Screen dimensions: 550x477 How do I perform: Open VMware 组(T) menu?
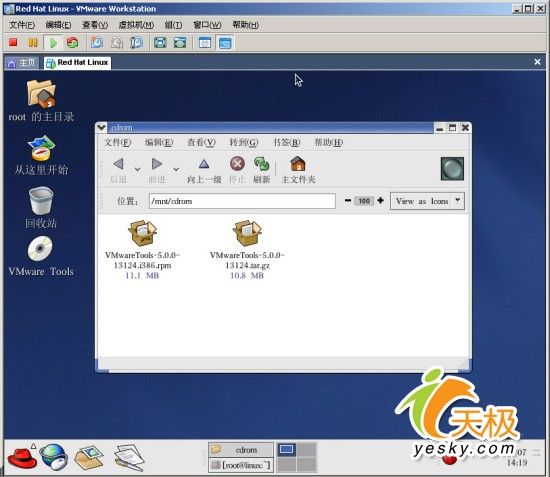click(x=173, y=25)
